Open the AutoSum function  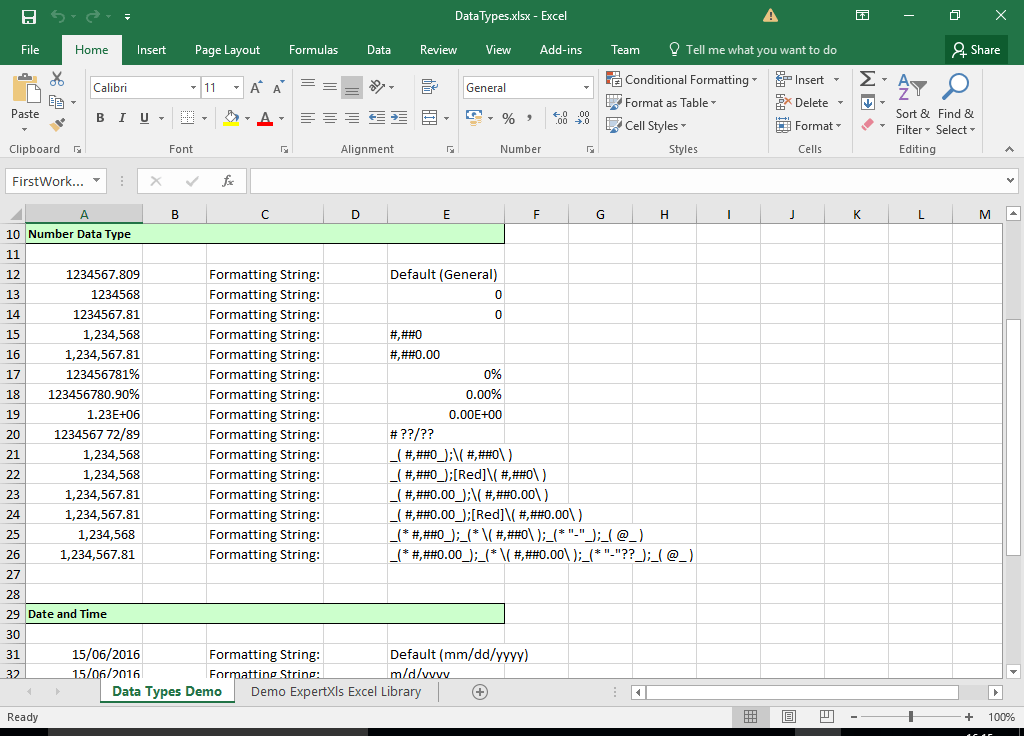coord(866,78)
